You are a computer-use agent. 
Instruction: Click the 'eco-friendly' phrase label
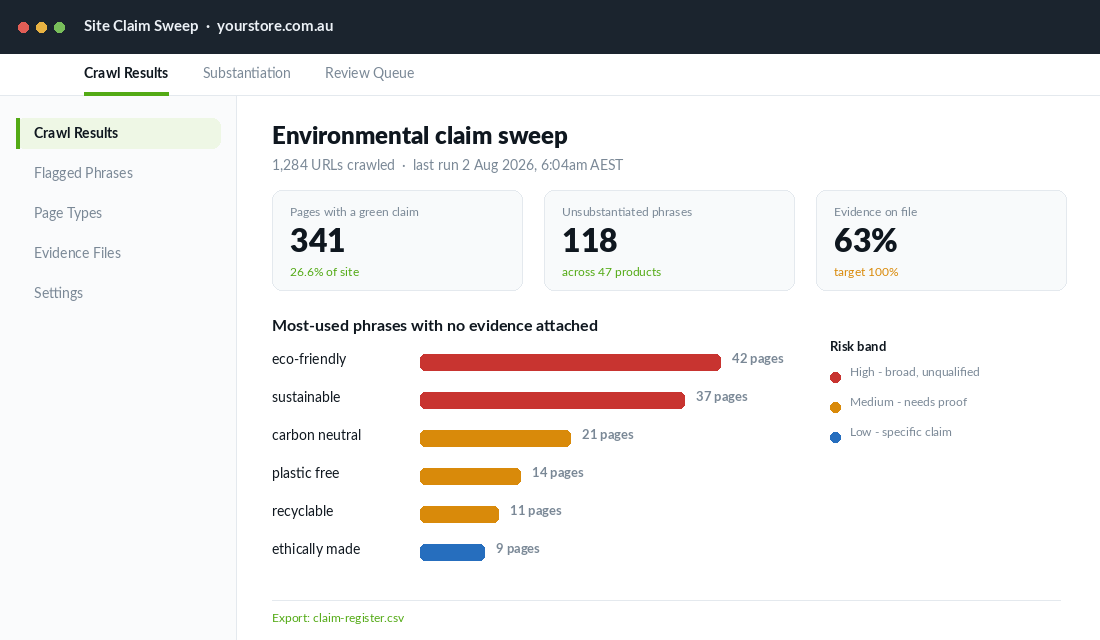309,359
